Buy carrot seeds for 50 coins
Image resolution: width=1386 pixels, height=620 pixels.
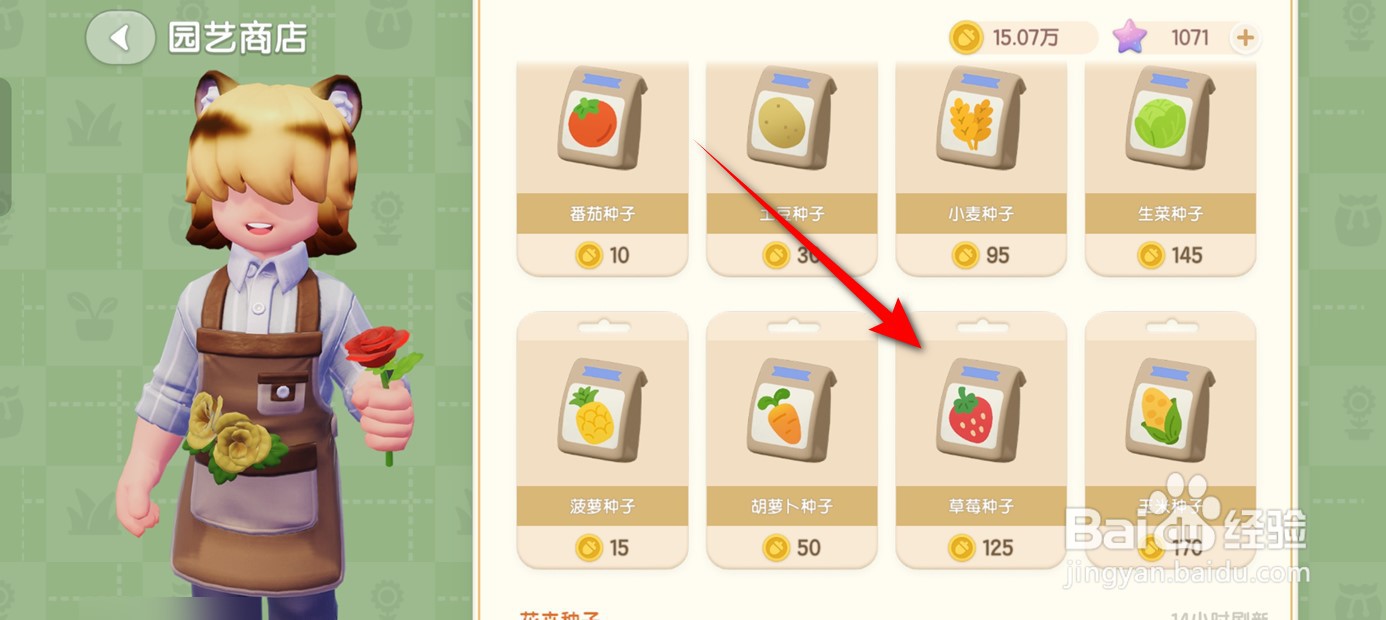[x=791, y=548]
